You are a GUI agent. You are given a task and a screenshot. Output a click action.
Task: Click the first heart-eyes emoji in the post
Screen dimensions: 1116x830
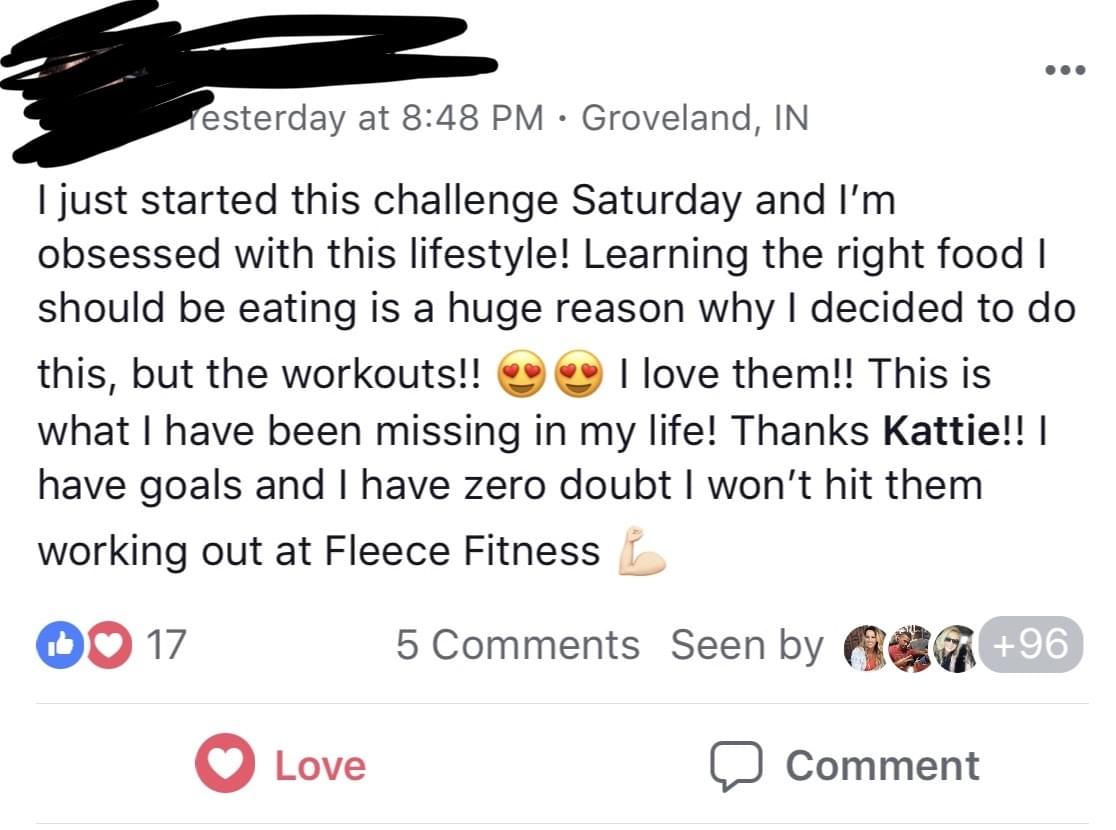click(521, 374)
